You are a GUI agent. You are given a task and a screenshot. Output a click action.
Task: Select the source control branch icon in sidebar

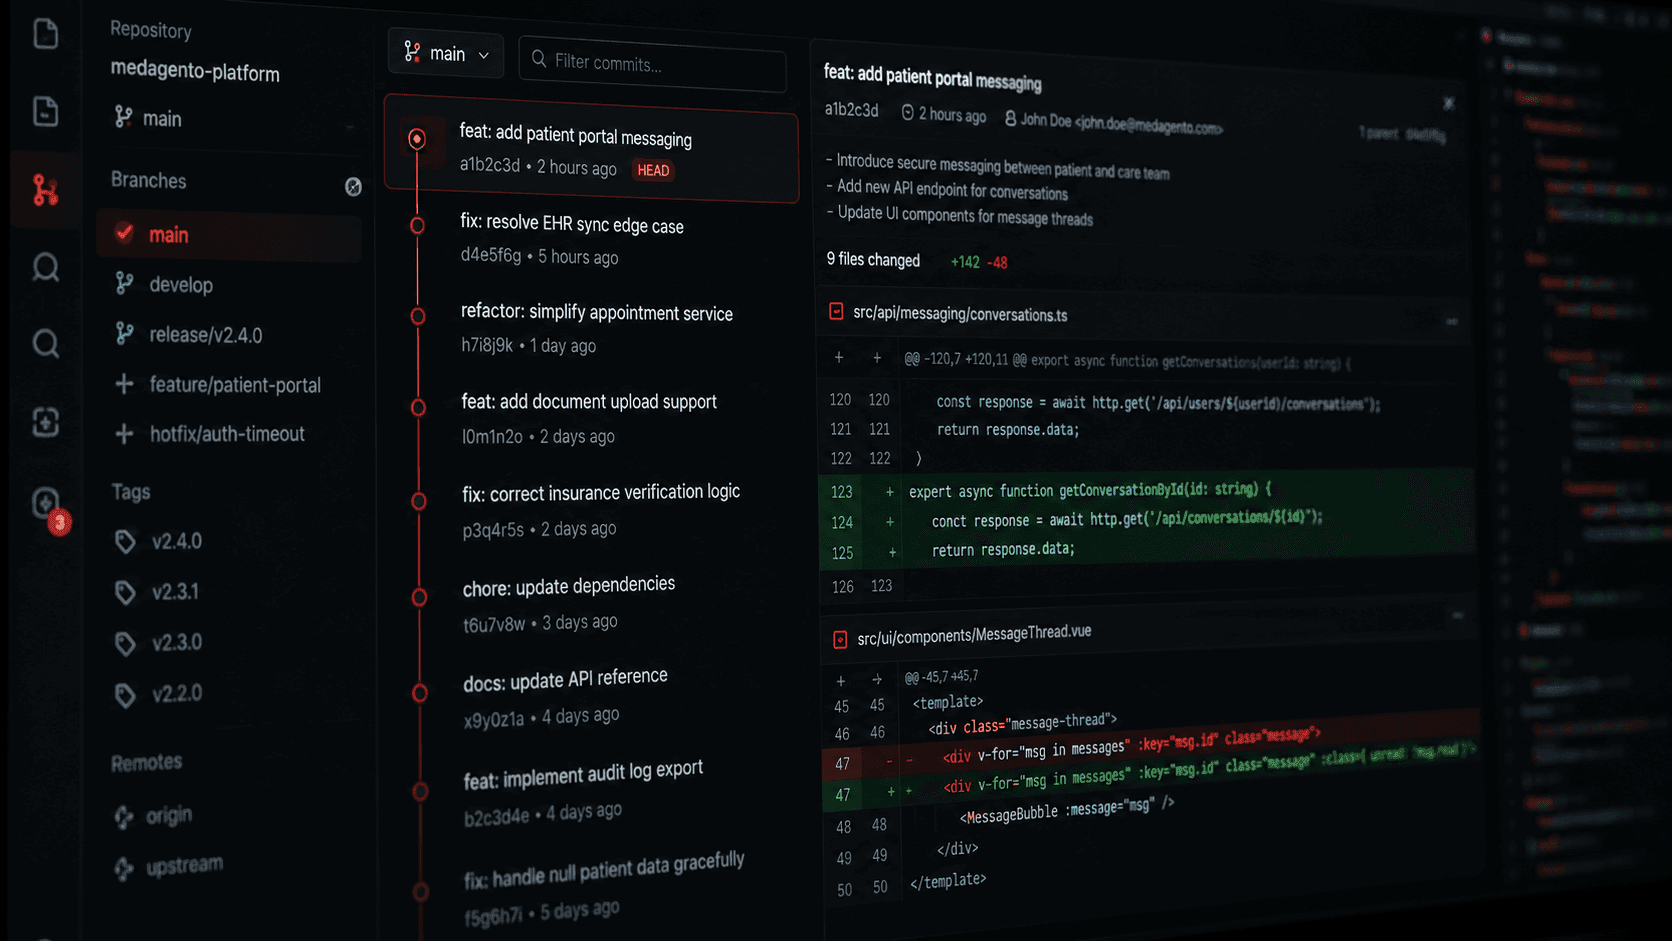pos(45,189)
